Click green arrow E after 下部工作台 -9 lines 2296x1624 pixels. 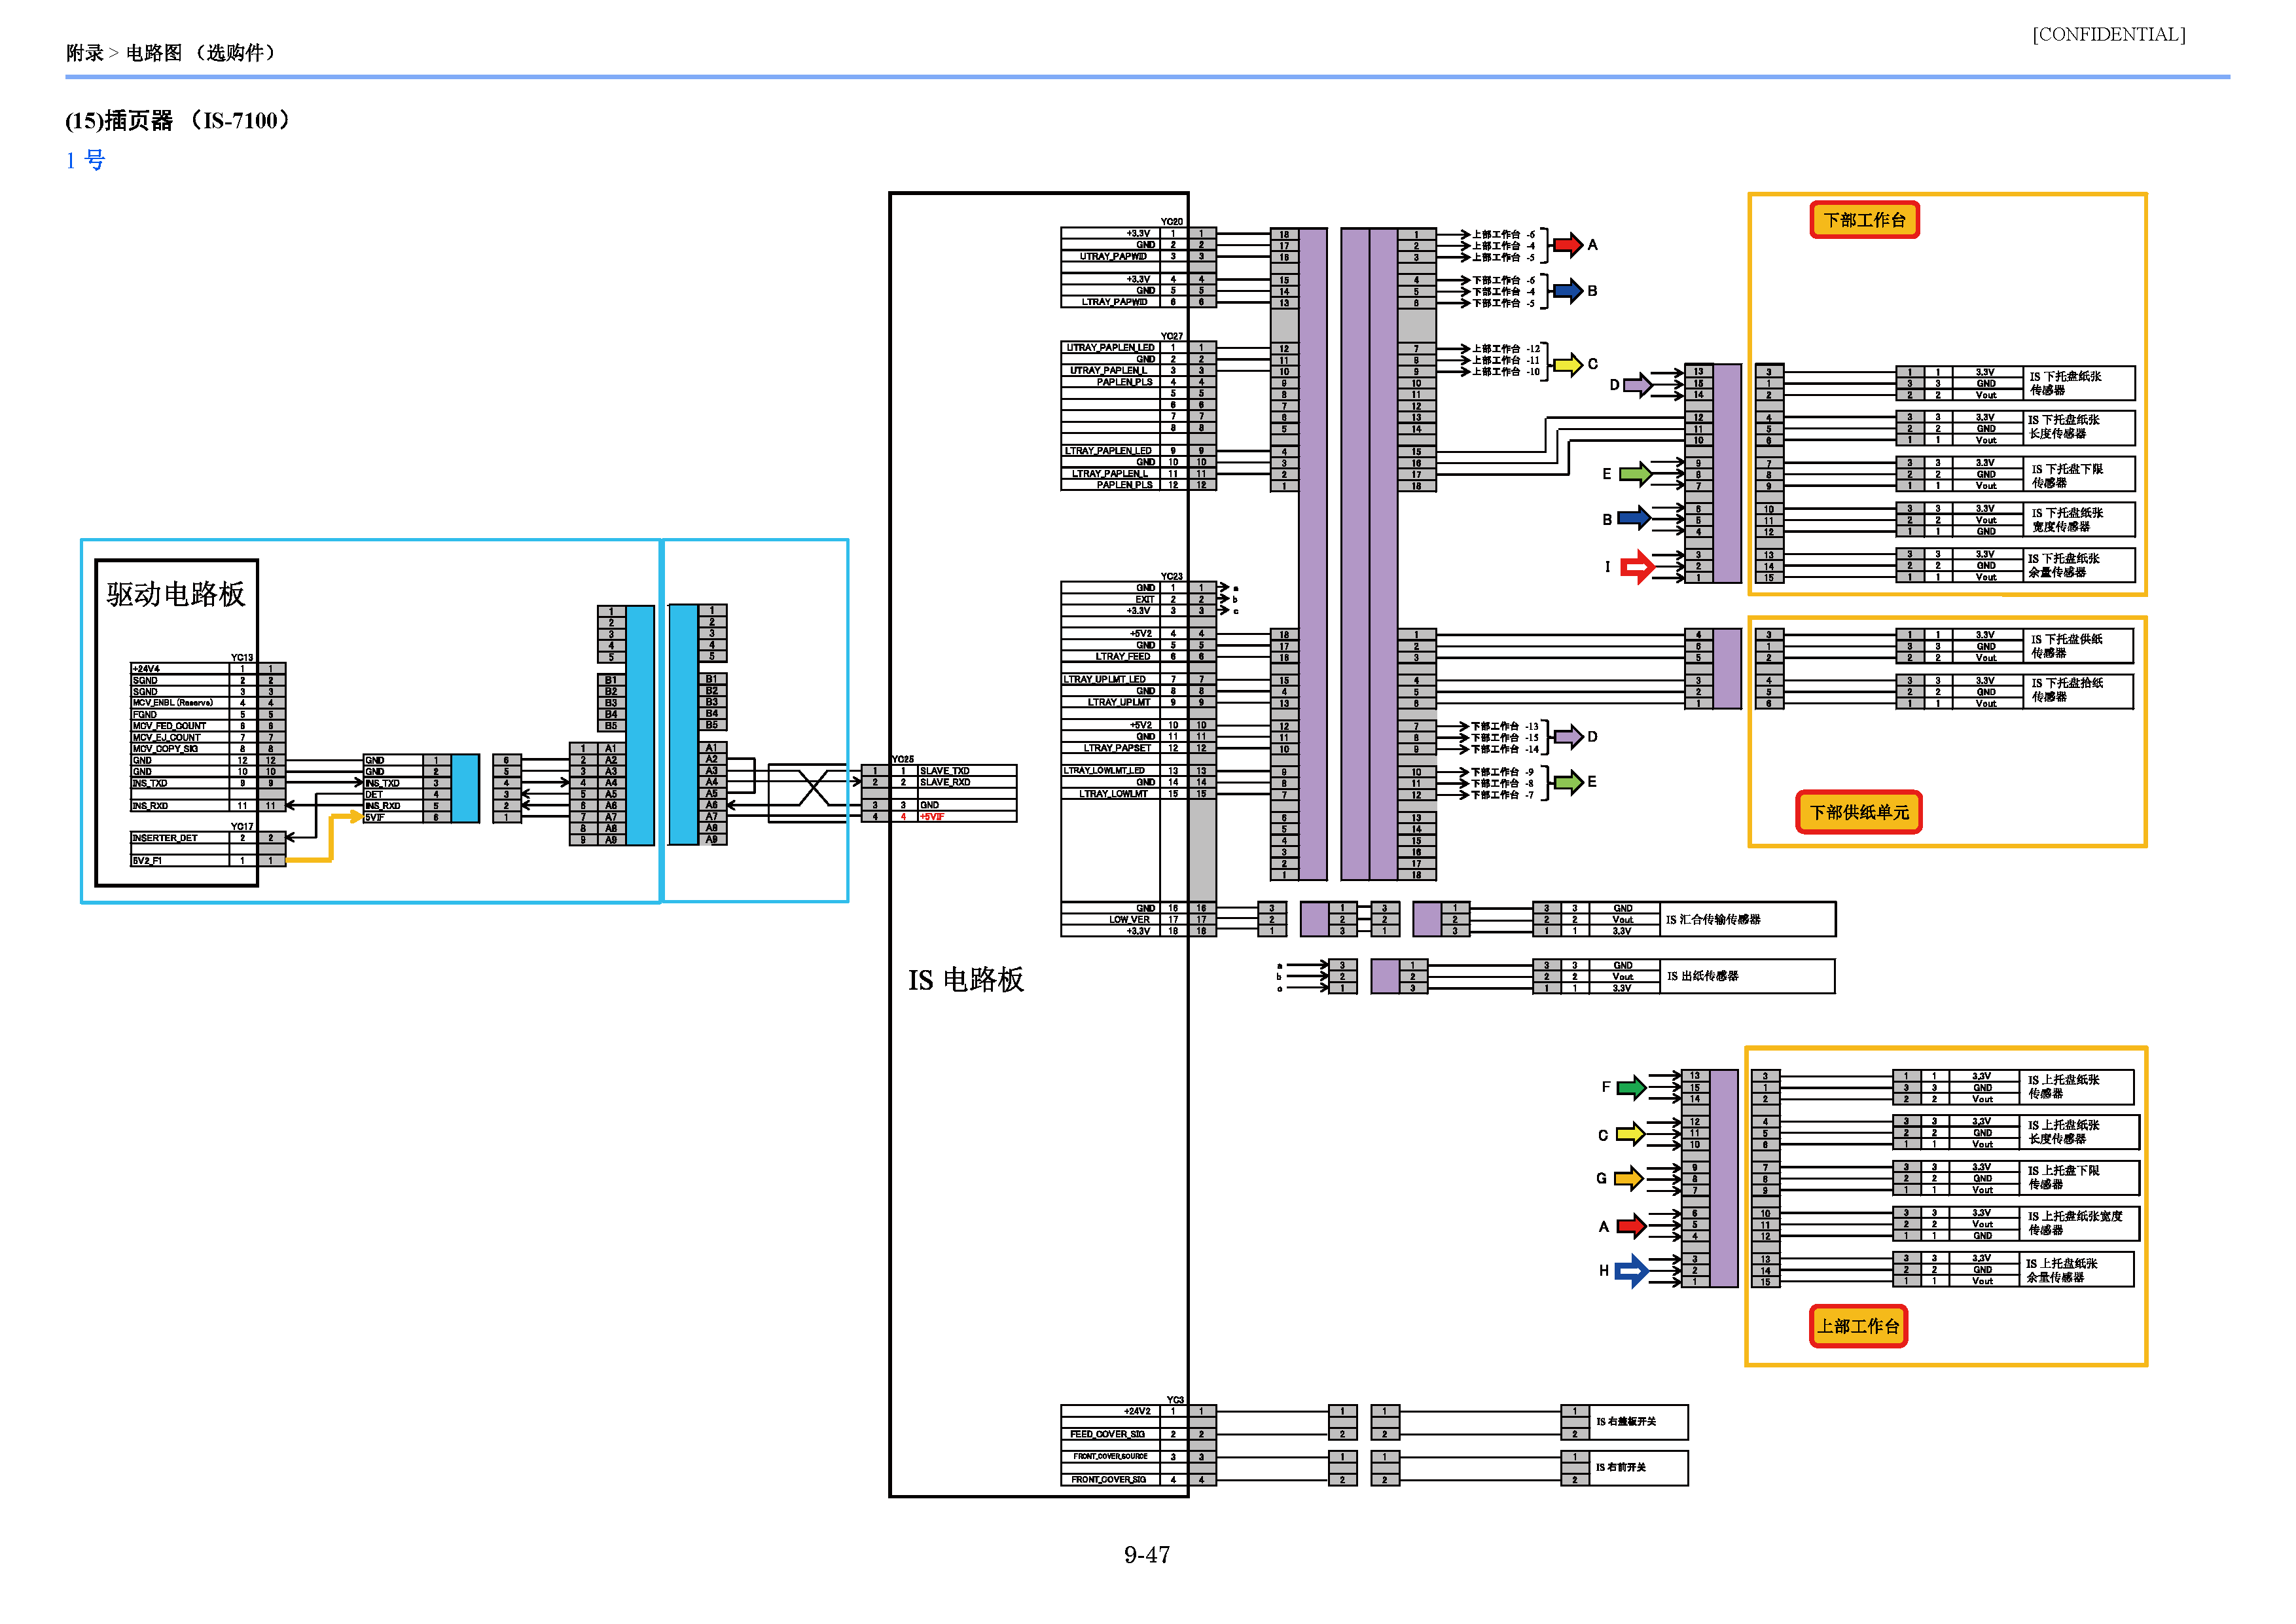(1568, 782)
